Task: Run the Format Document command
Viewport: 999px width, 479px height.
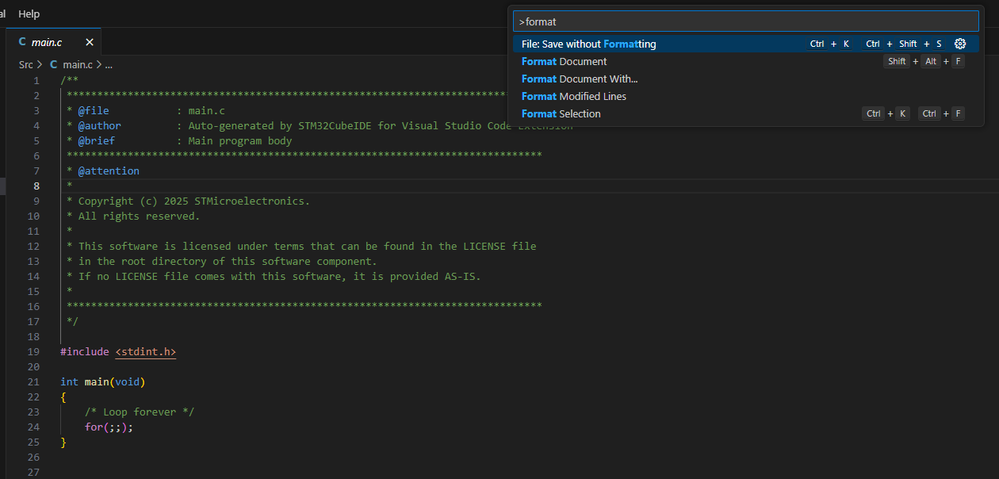Action: tap(564, 62)
